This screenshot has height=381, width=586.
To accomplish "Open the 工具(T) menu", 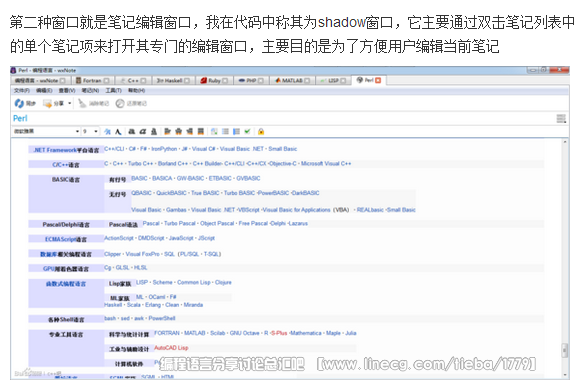I will point(113,90).
